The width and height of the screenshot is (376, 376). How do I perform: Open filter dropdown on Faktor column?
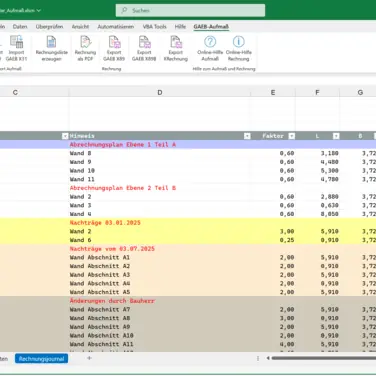[x=292, y=136]
